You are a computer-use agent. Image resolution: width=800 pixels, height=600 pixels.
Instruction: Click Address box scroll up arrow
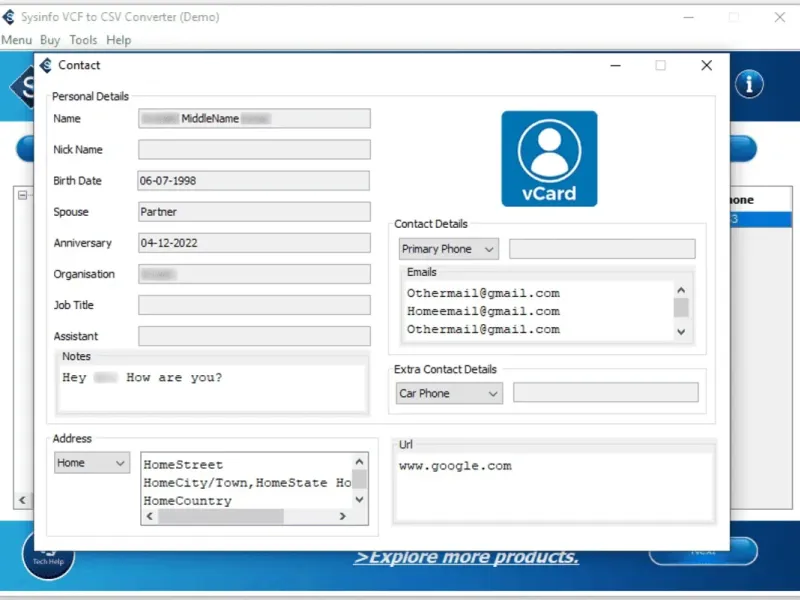click(x=359, y=462)
